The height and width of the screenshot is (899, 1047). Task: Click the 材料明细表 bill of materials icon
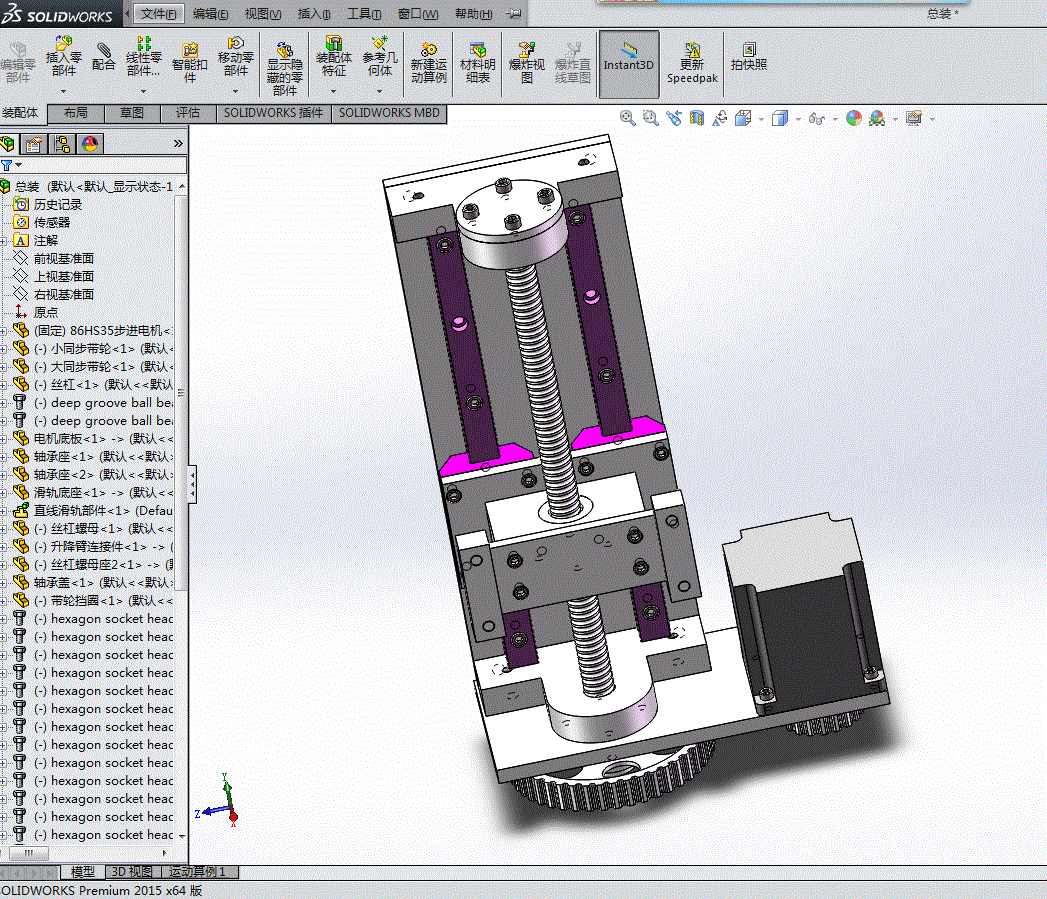(x=477, y=62)
